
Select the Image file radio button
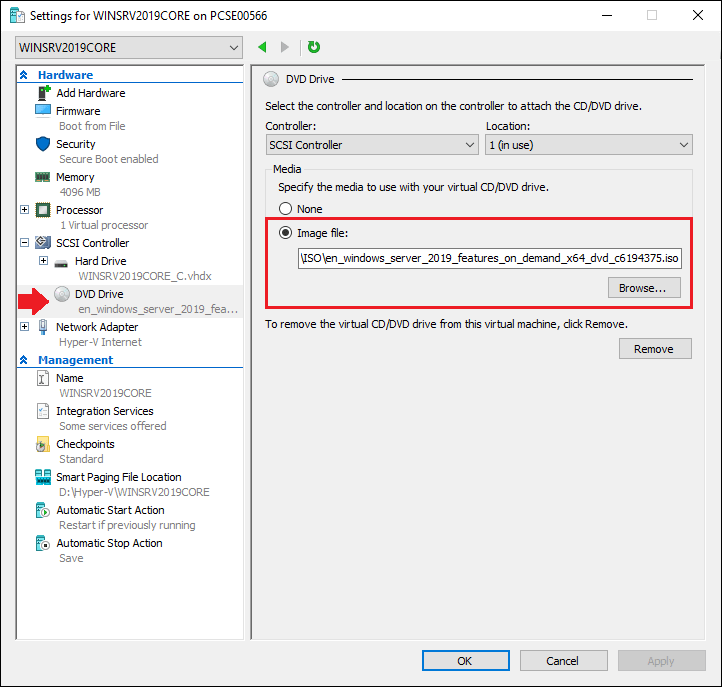pos(285,233)
